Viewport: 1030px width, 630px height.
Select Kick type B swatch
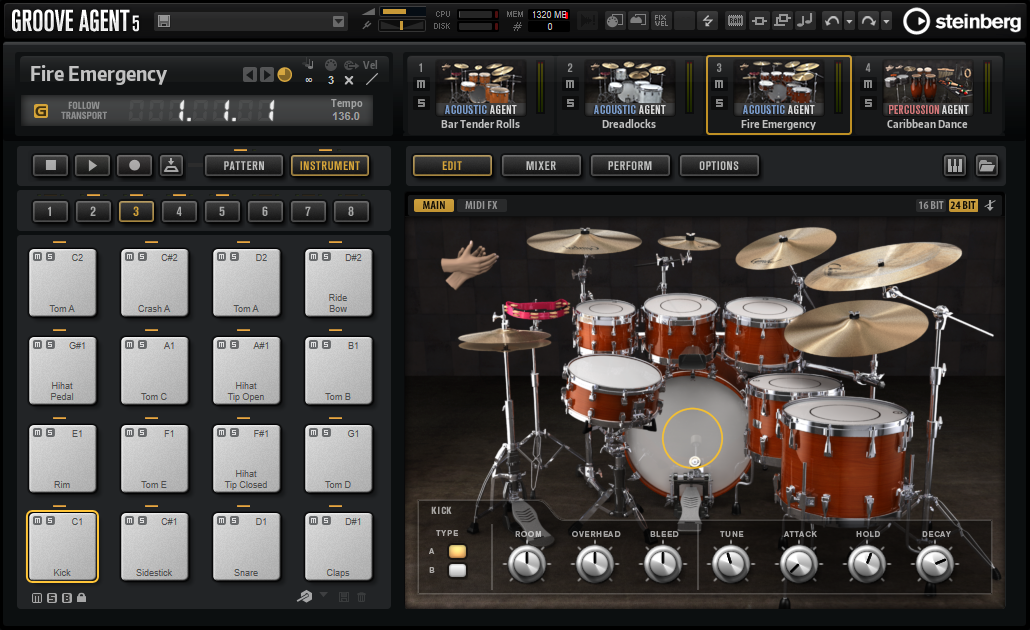pyautogui.click(x=457, y=570)
